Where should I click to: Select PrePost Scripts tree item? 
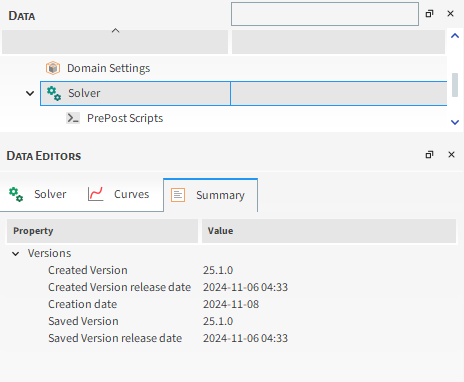pyautogui.click(x=125, y=118)
